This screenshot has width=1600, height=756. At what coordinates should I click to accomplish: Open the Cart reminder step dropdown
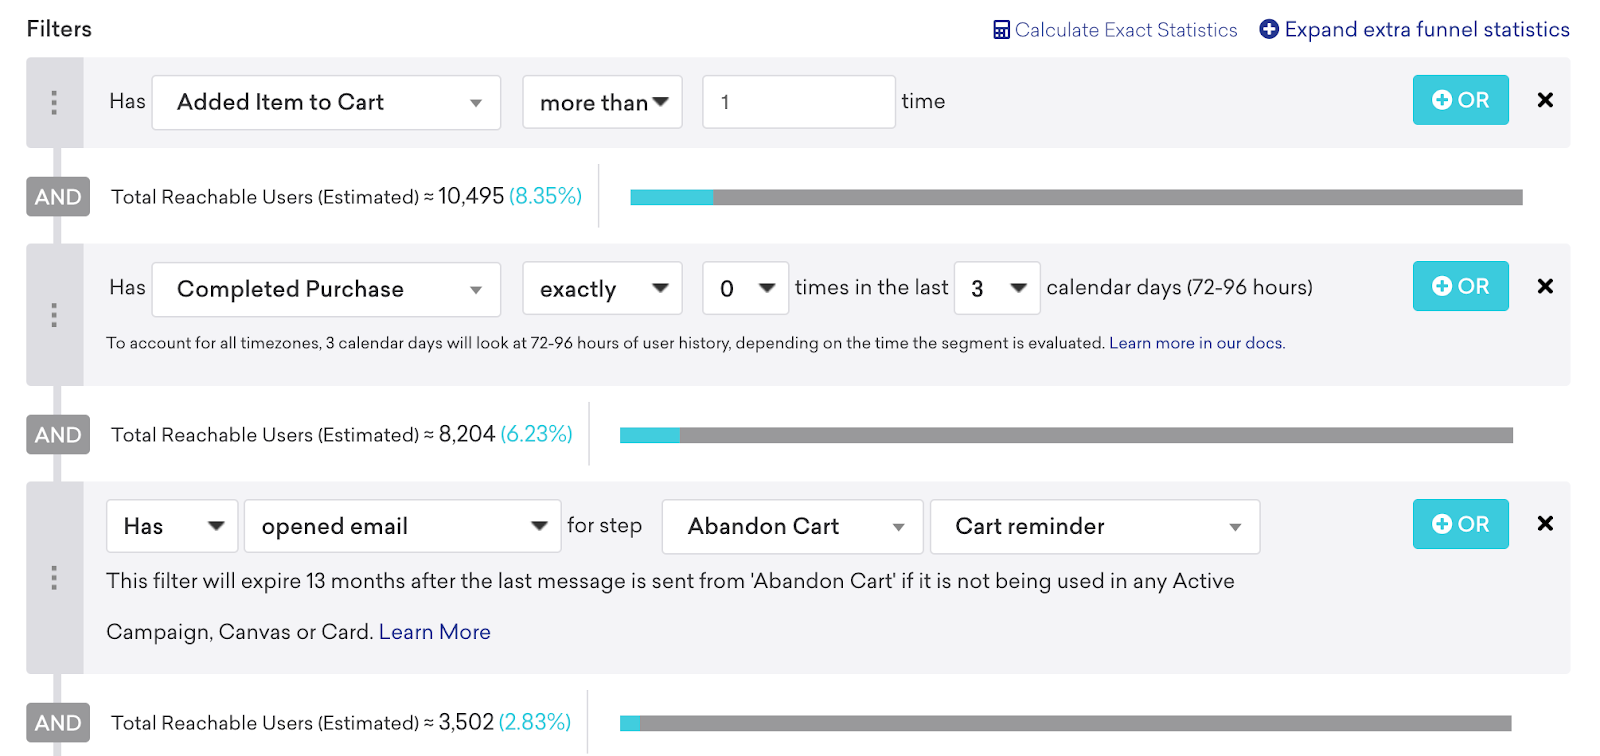click(x=1095, y=526)
